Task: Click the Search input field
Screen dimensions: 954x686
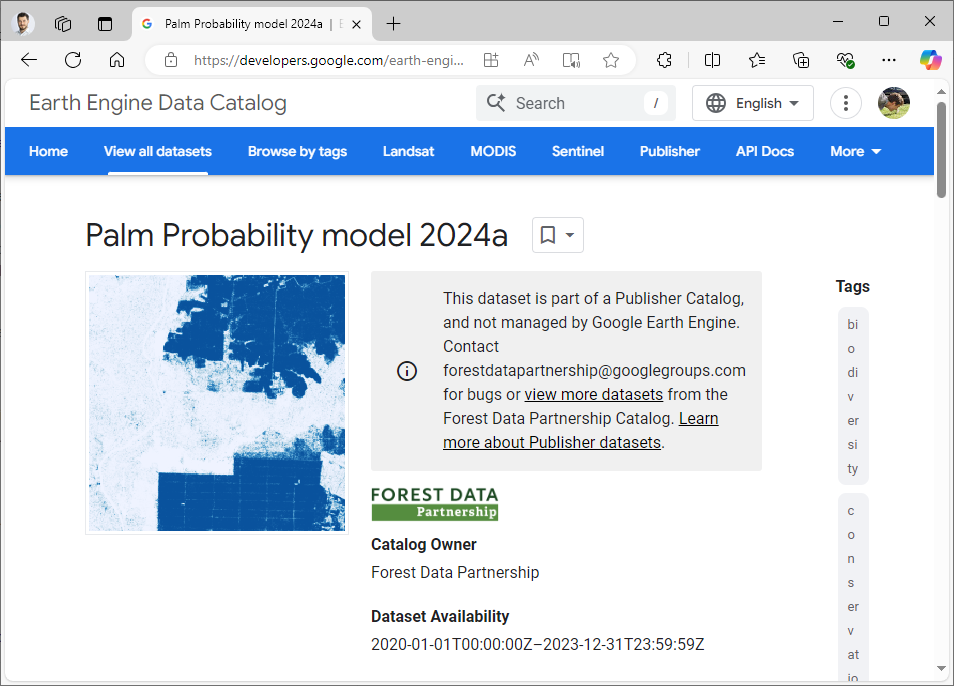Action: point(575,103)
